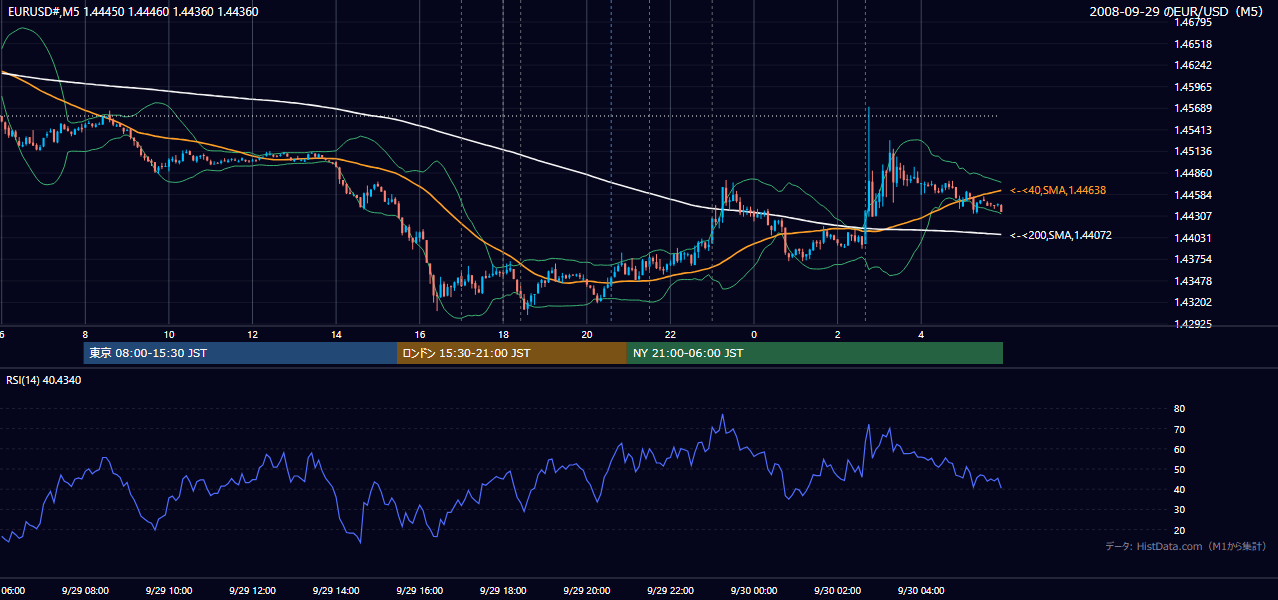1278x600 pixels.
Task: Click hour label 14 under the price chart
Action: click(x=336, y=334)
